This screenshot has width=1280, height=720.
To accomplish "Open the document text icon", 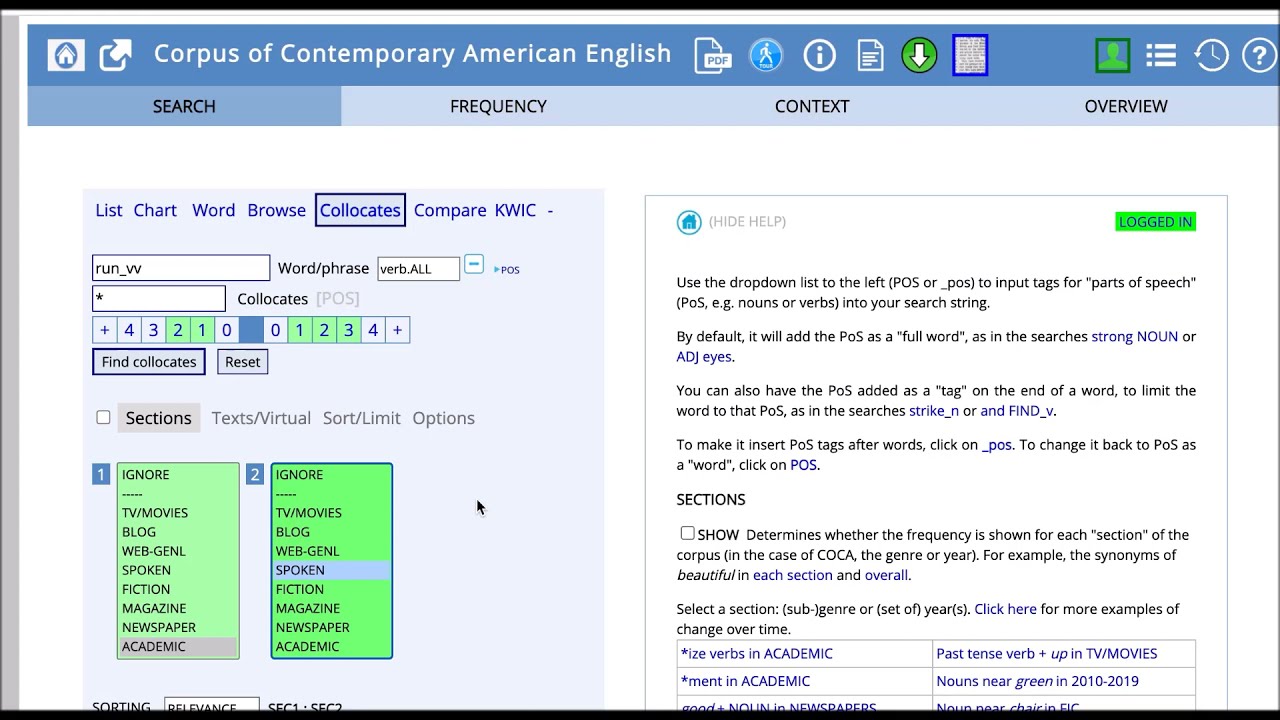I will coord(870,55).
